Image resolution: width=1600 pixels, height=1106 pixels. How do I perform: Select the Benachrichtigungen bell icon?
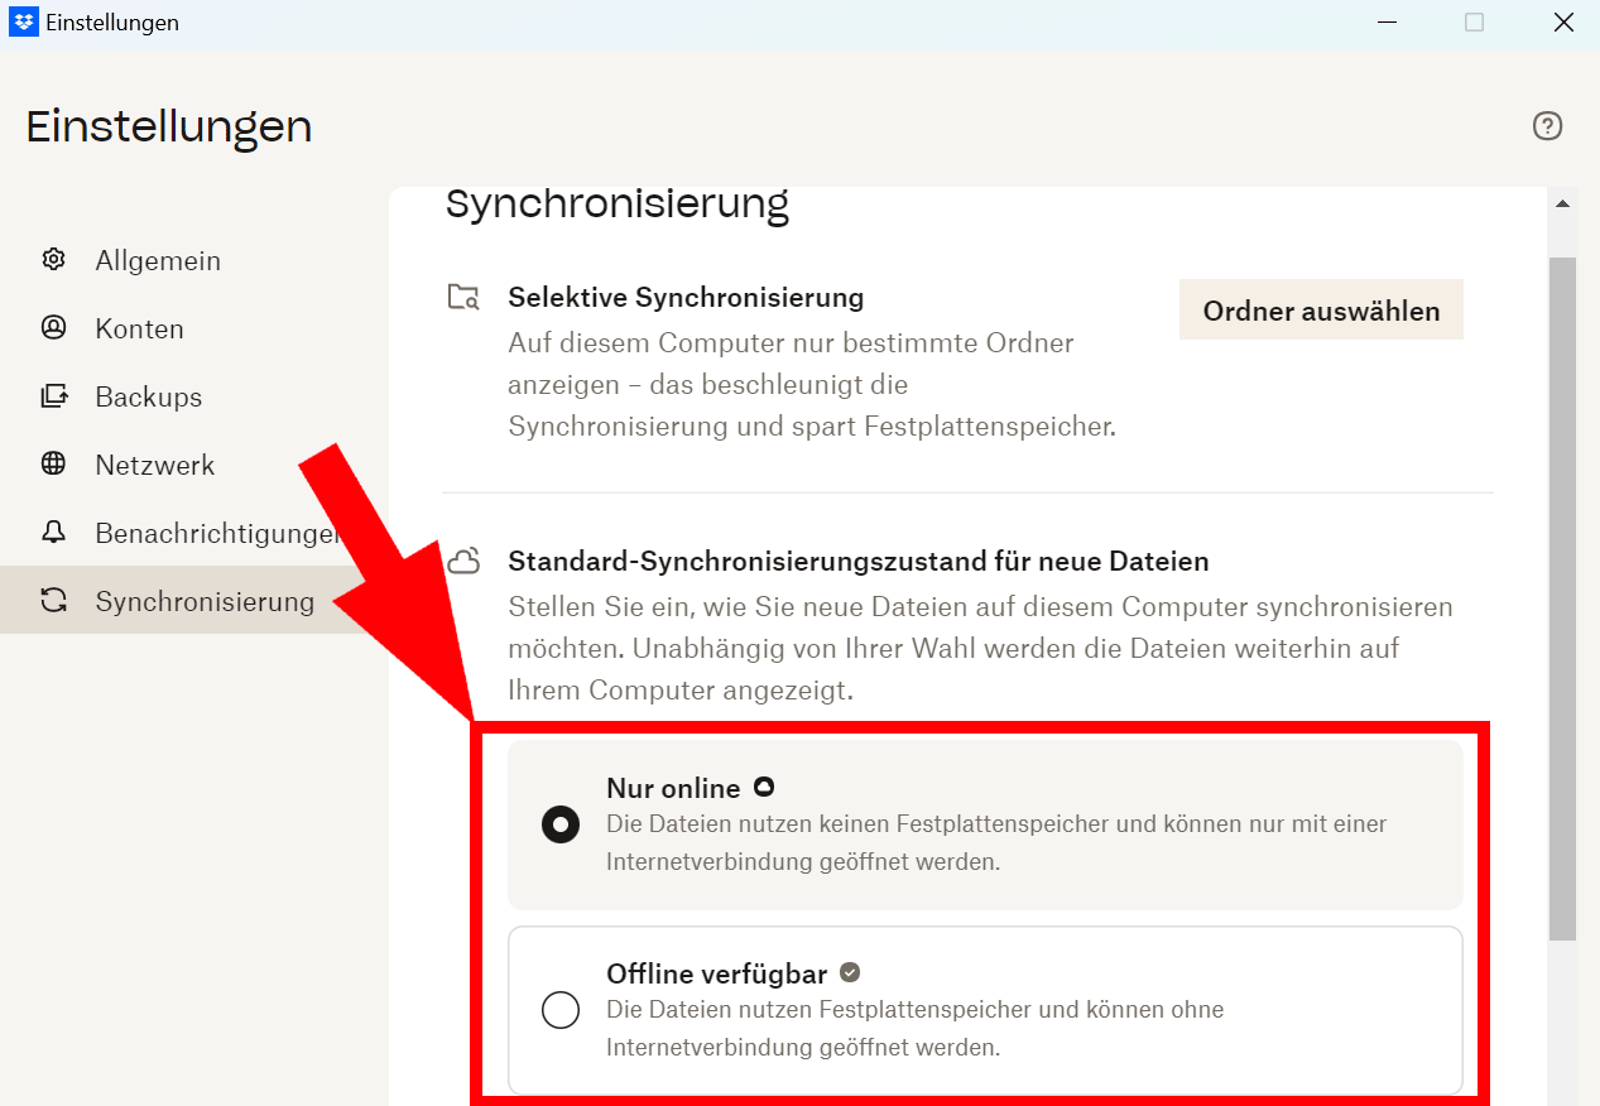click(x=52, y=532)
